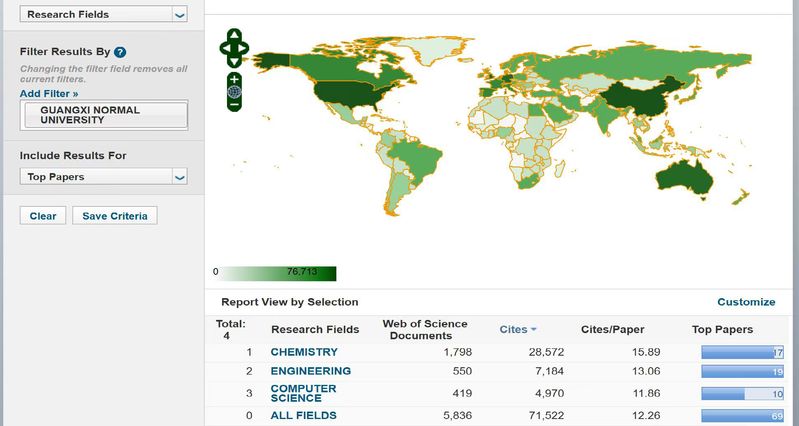Click the Research Fields column header
799x426 pixels.
click(x=315, y=330)
